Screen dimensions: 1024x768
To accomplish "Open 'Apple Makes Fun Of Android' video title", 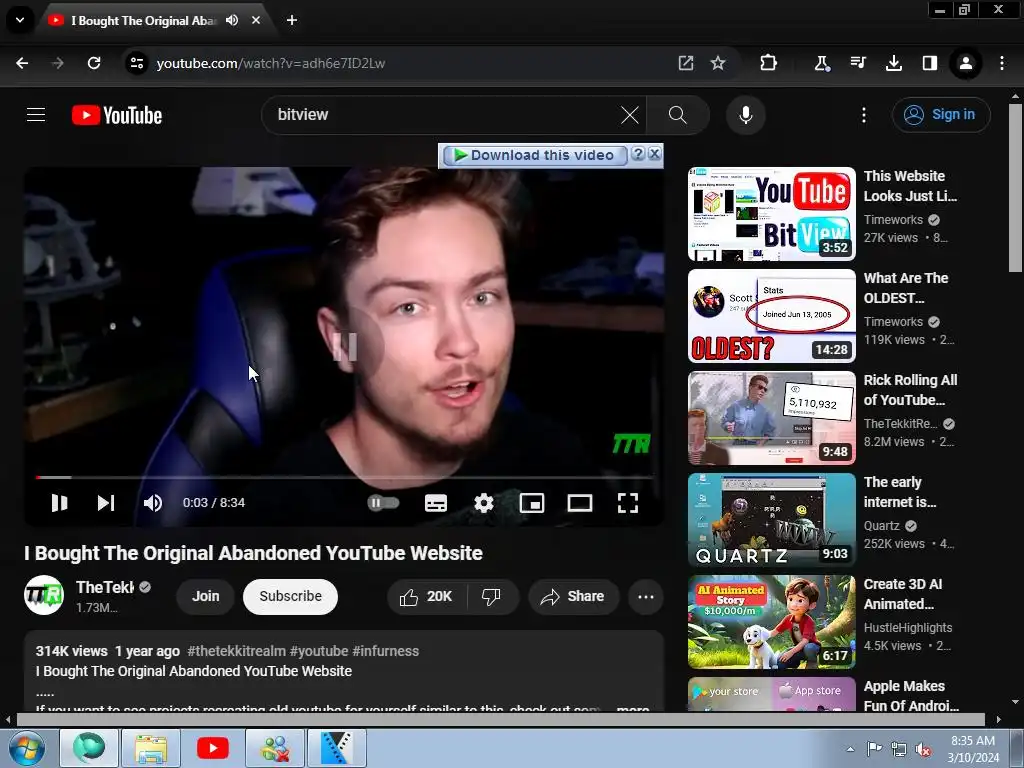I will pos(911,696).
